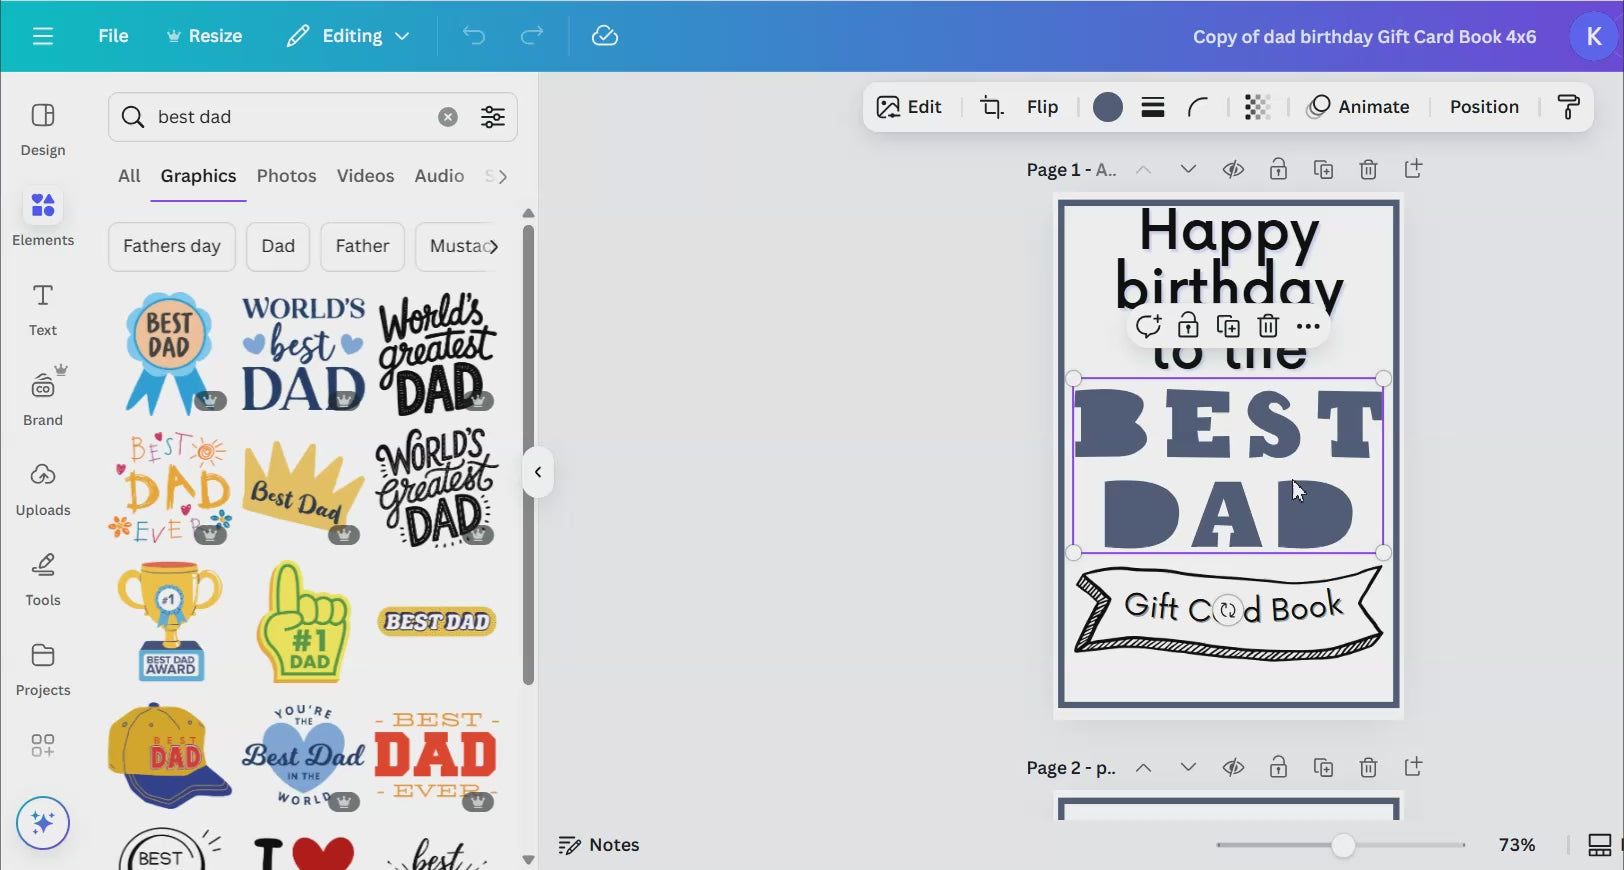Image resolution: width=1624 pixels, height=870 pixels.
Task: Open the File menu
Action: click(x=113, y=36)
